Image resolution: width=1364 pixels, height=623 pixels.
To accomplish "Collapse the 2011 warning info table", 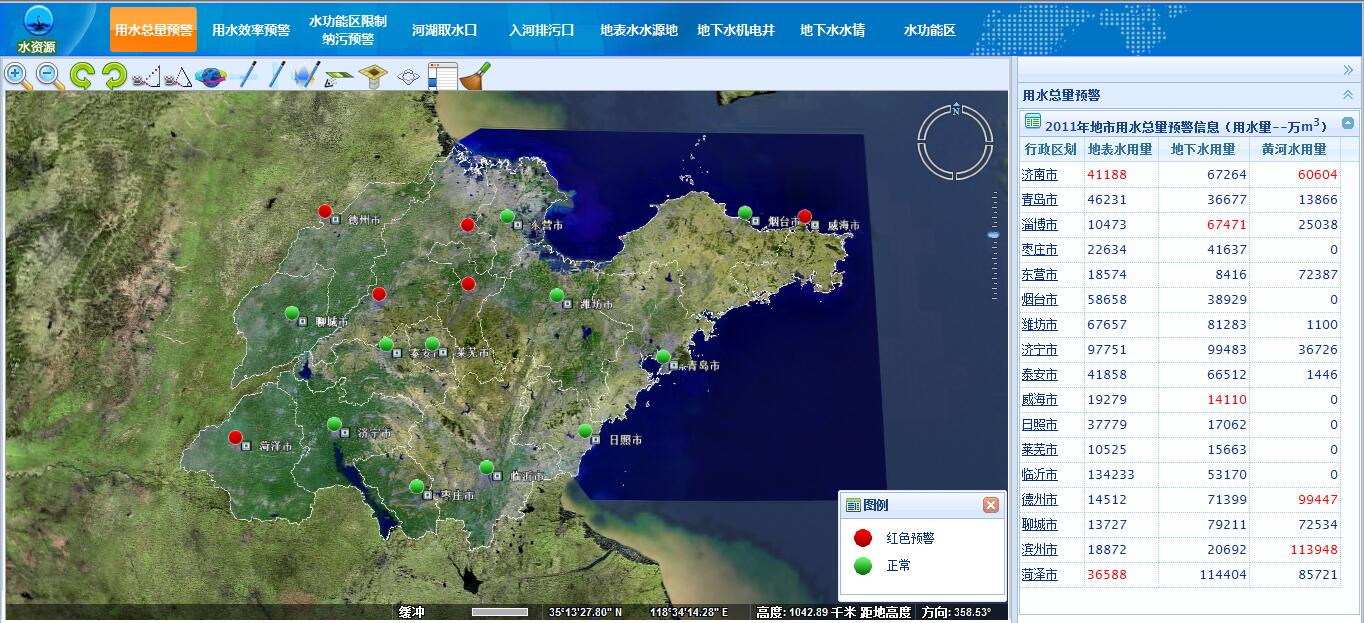I will tap(1348, 124).
